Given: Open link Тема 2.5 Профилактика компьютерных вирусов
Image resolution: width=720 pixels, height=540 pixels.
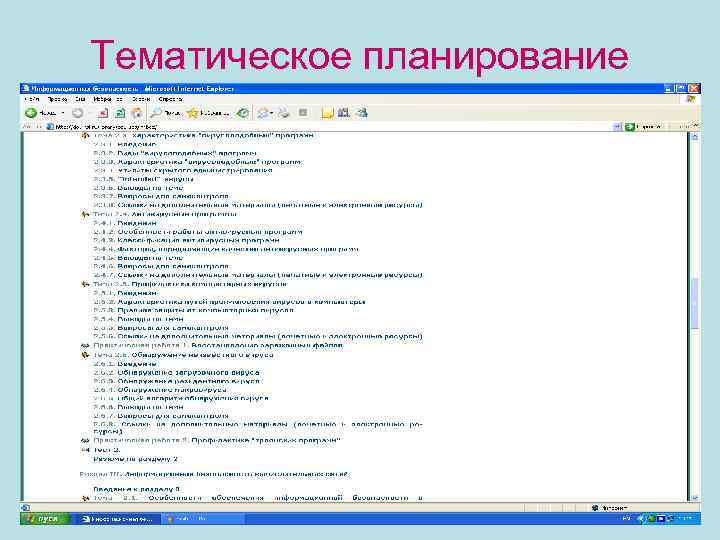Looking at the screenshot, I should 190,284.
